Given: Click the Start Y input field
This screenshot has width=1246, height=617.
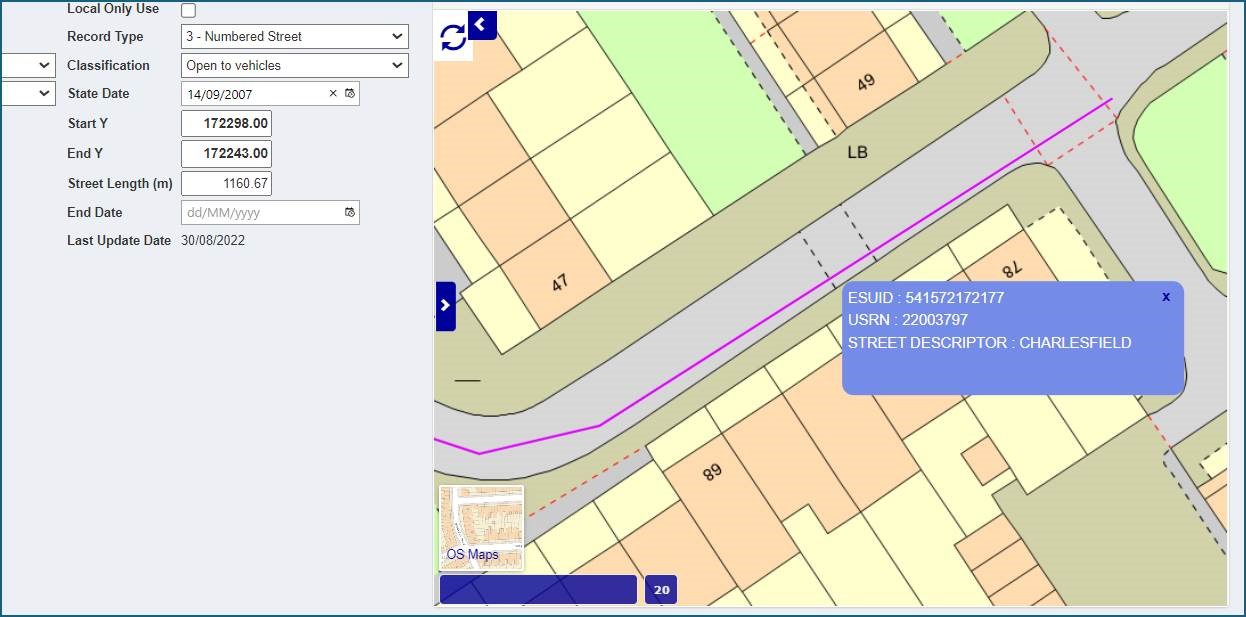Looking at the screenshot, I should click(x=226, y=124).
